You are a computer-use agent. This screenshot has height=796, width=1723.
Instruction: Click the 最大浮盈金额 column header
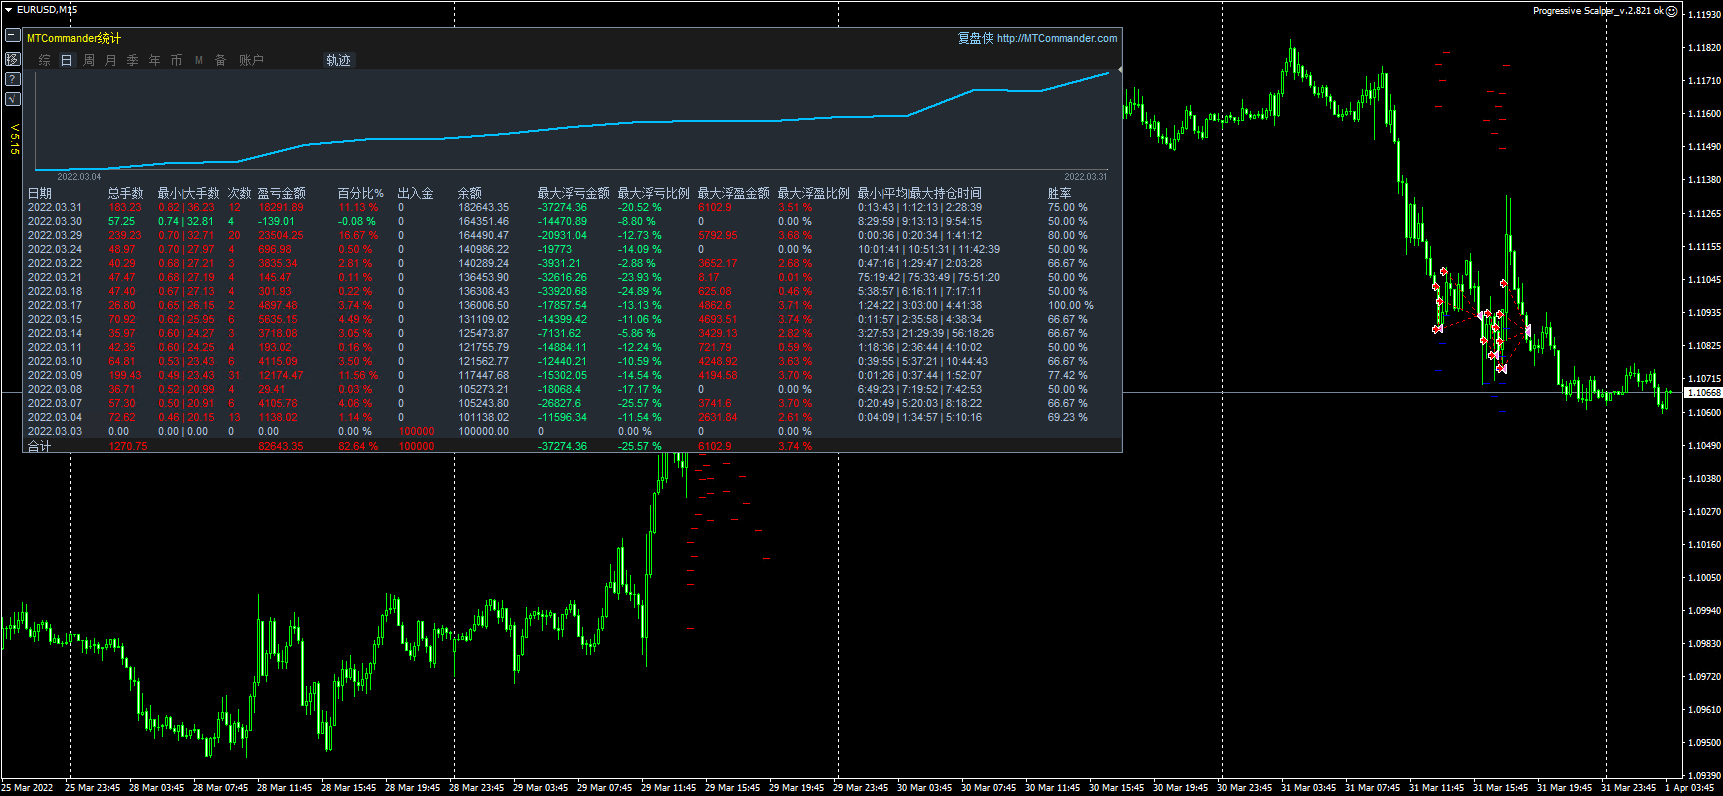pyautogui.click(x=733, y=193)
